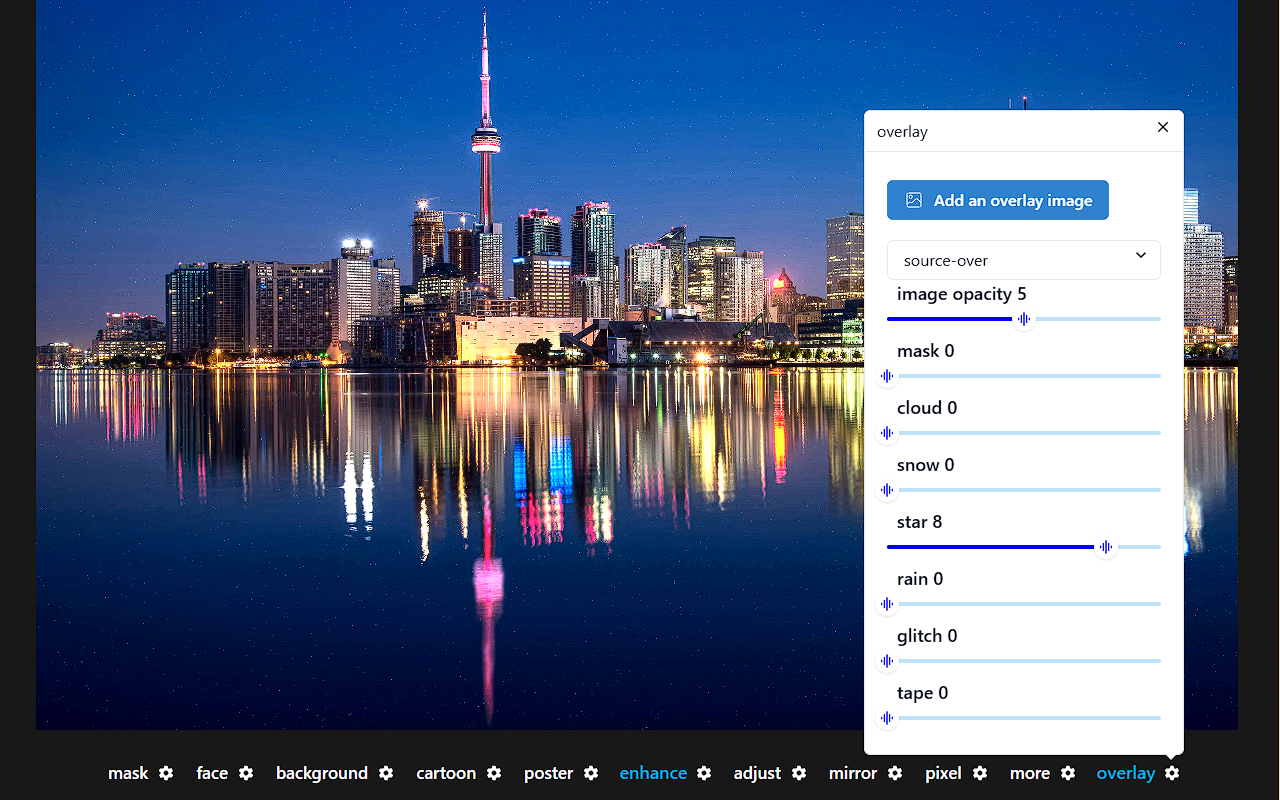1280x800 pixels.
Task: Click the gear icon next to enhance
Action: click(704, 773)
